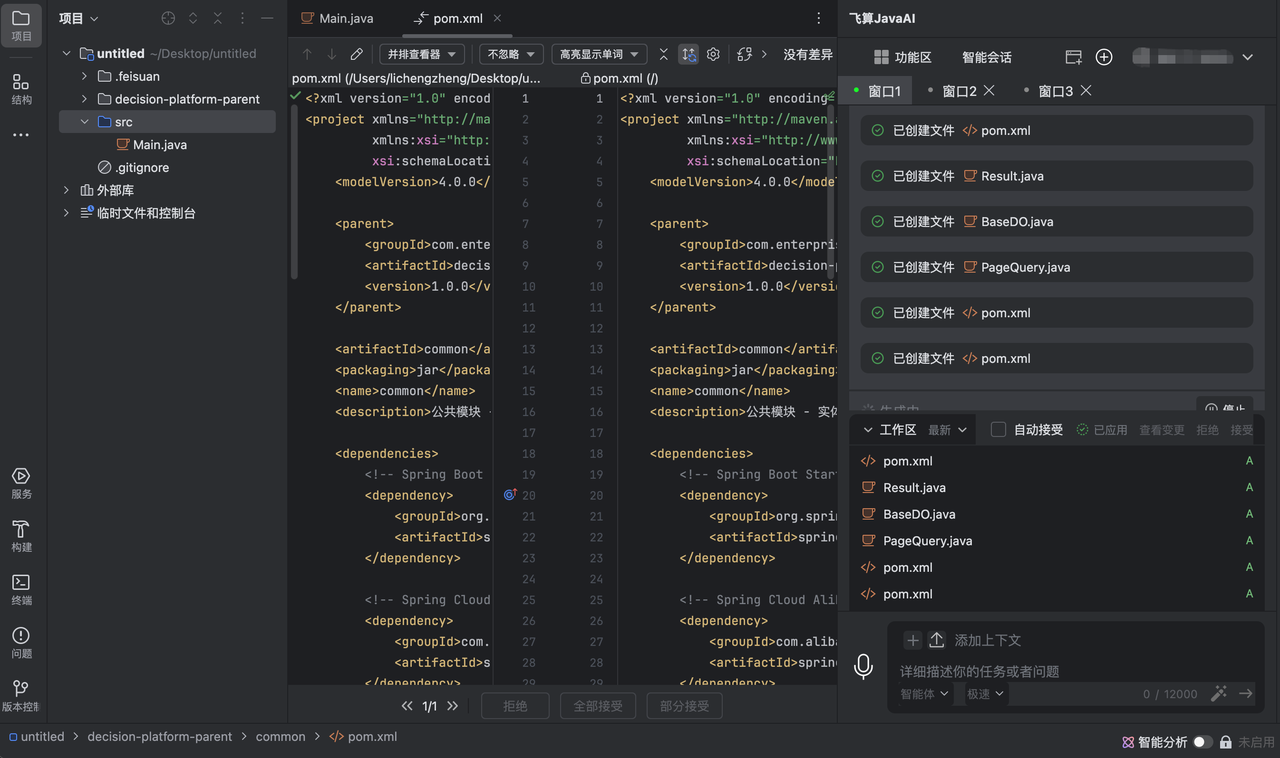
Task: Click the pencil edit icon in diff toolbar
Action: point(357,54)
